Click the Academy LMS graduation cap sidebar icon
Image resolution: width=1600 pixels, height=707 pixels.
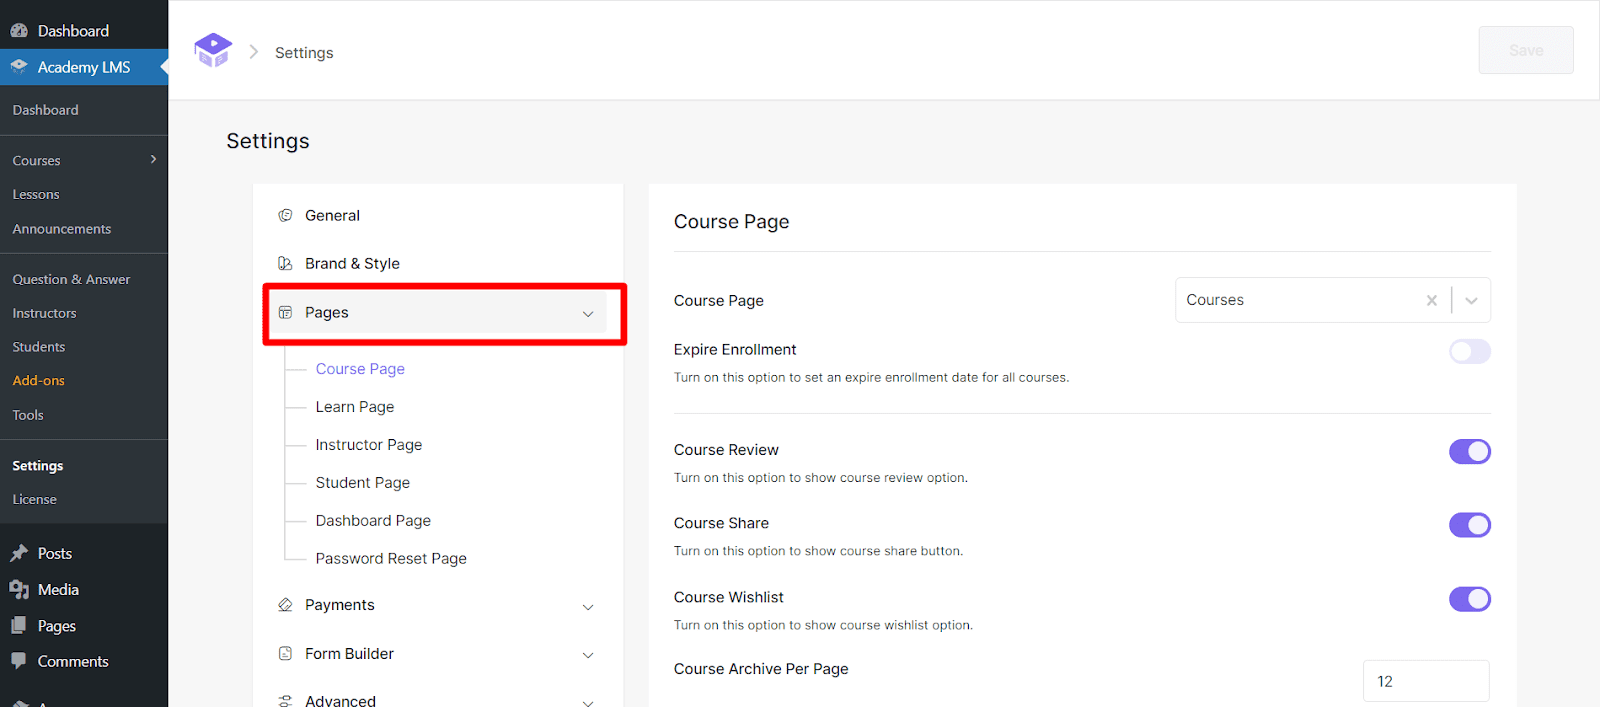pos(19,67)
